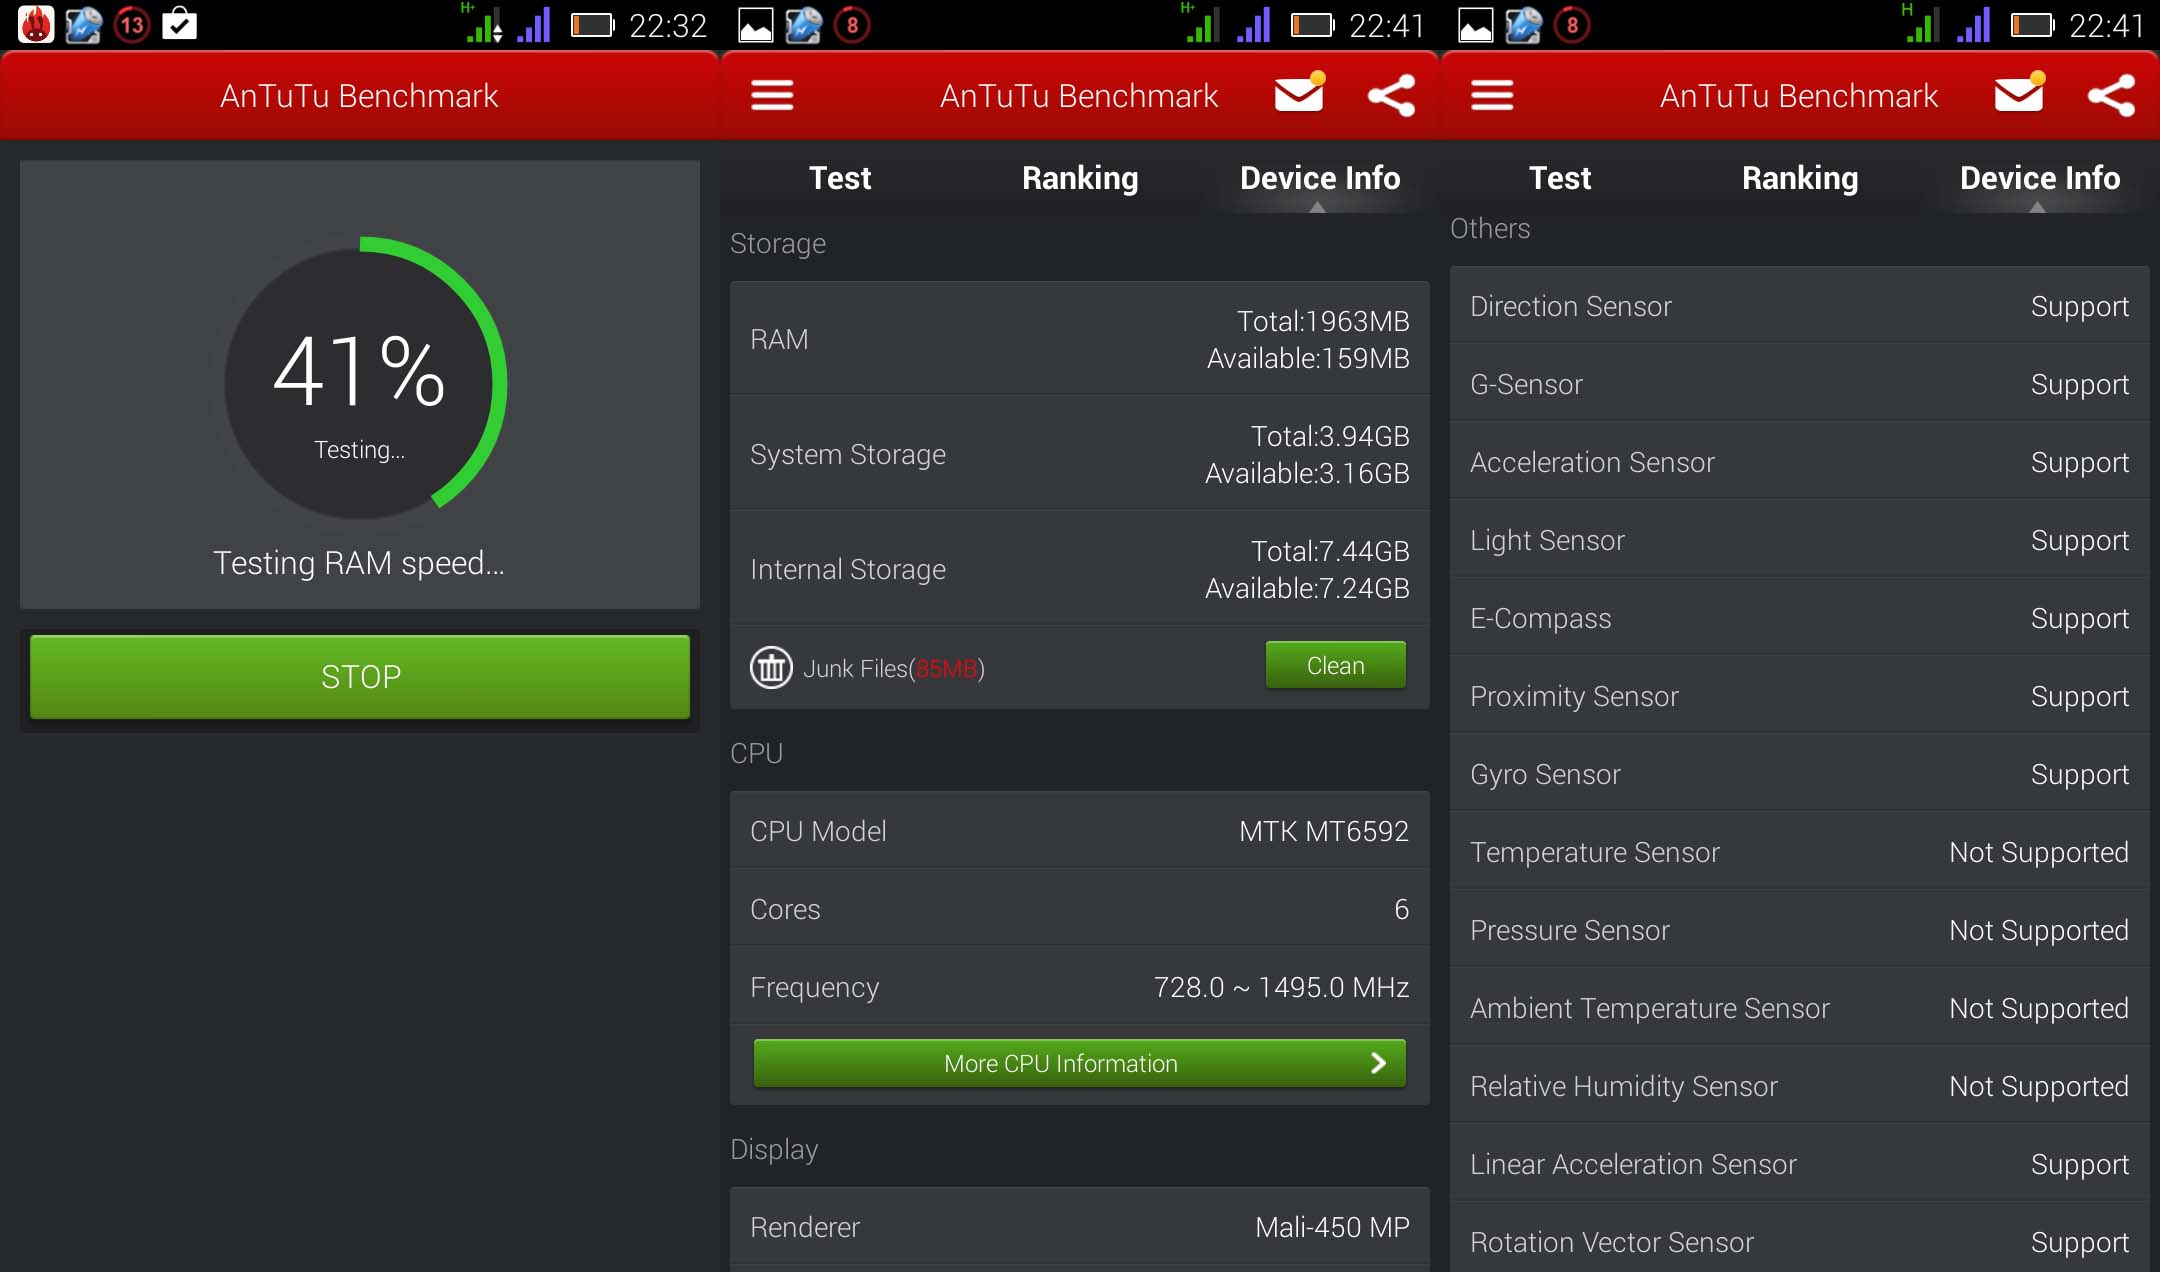Tap globe-pencil icon in left status bar
The image size is (2160, 1272).
[x=84, y=25]
